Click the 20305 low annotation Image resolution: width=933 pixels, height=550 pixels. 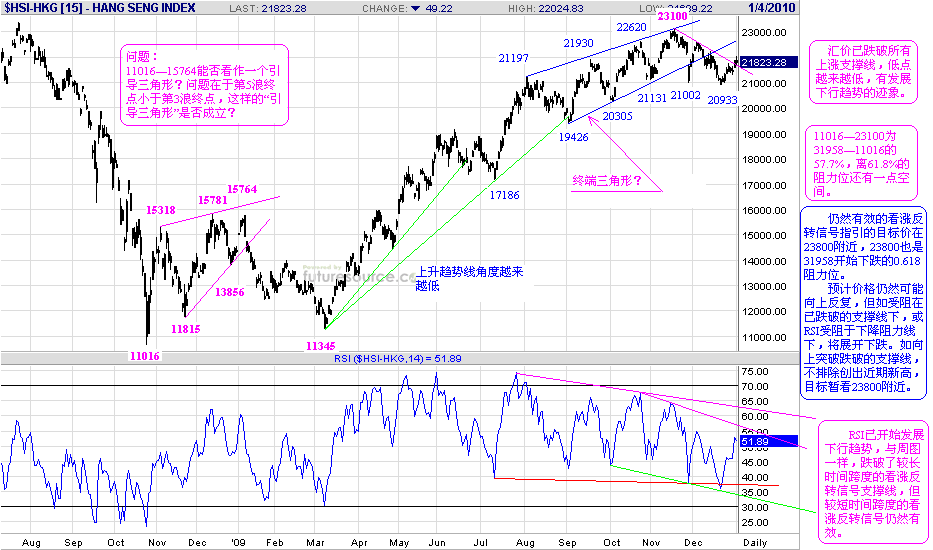617,116
